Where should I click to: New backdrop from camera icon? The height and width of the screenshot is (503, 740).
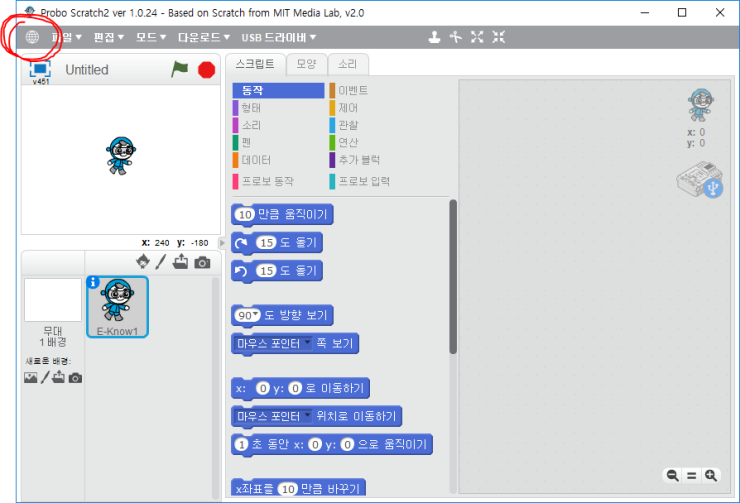tap(75, 378)
